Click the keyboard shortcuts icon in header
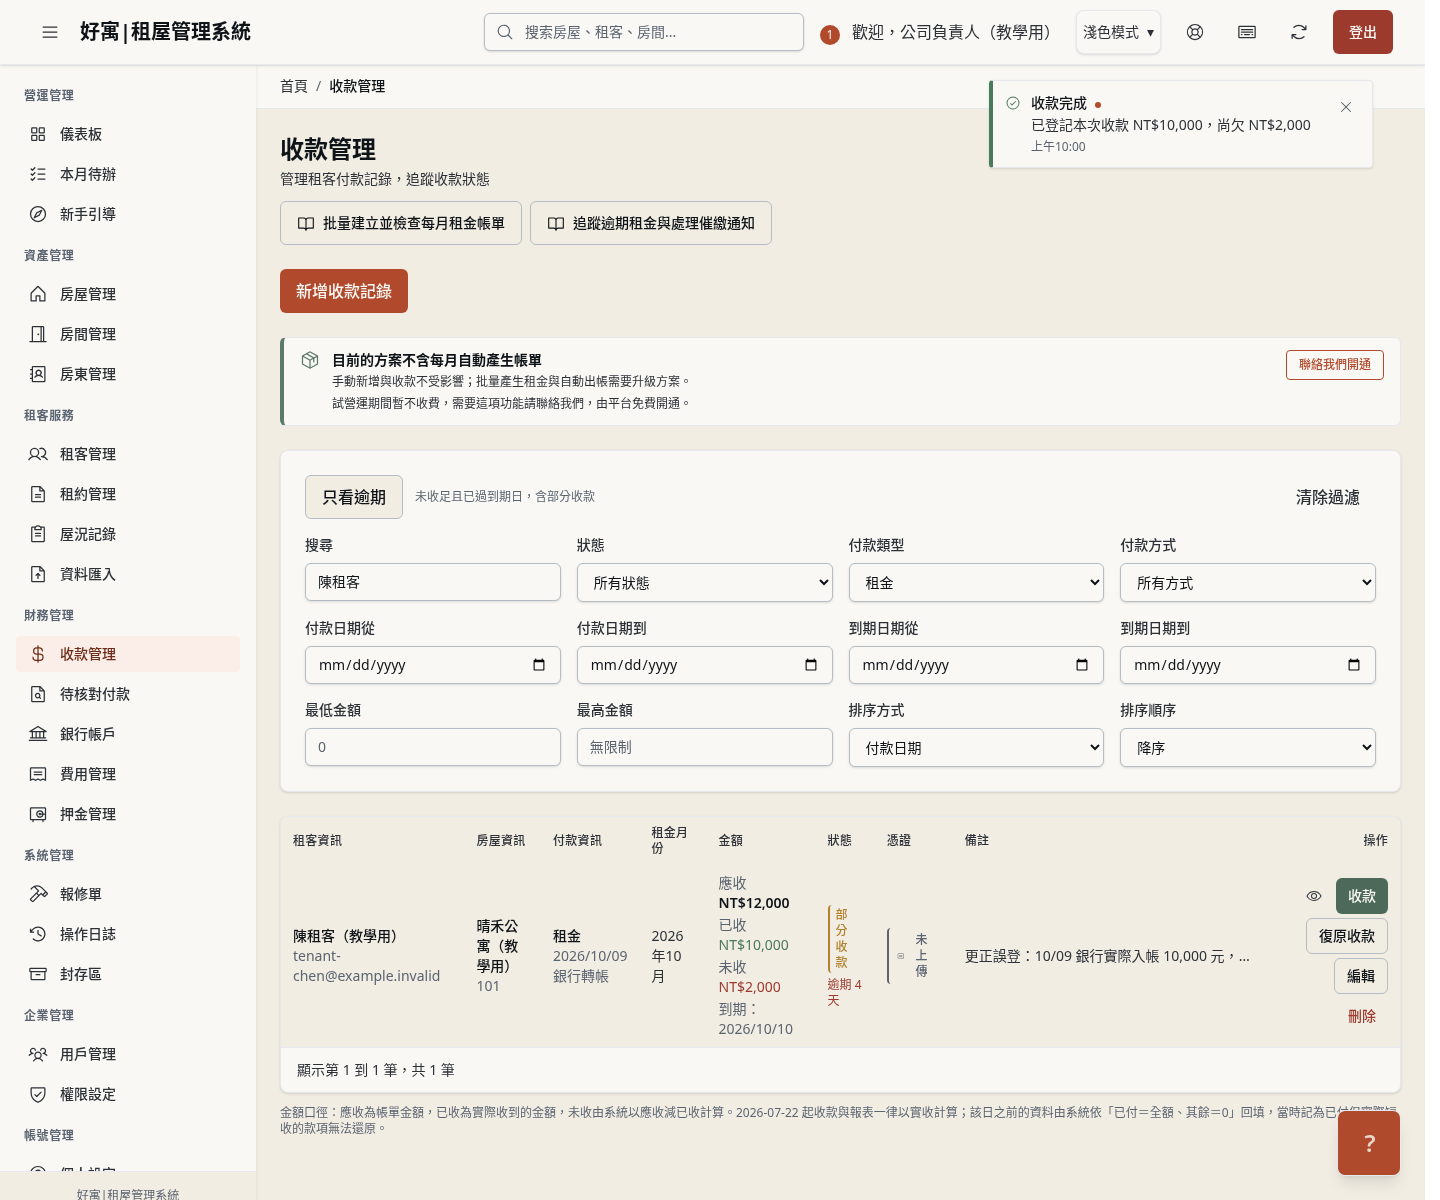 [x=1247, y=32]
